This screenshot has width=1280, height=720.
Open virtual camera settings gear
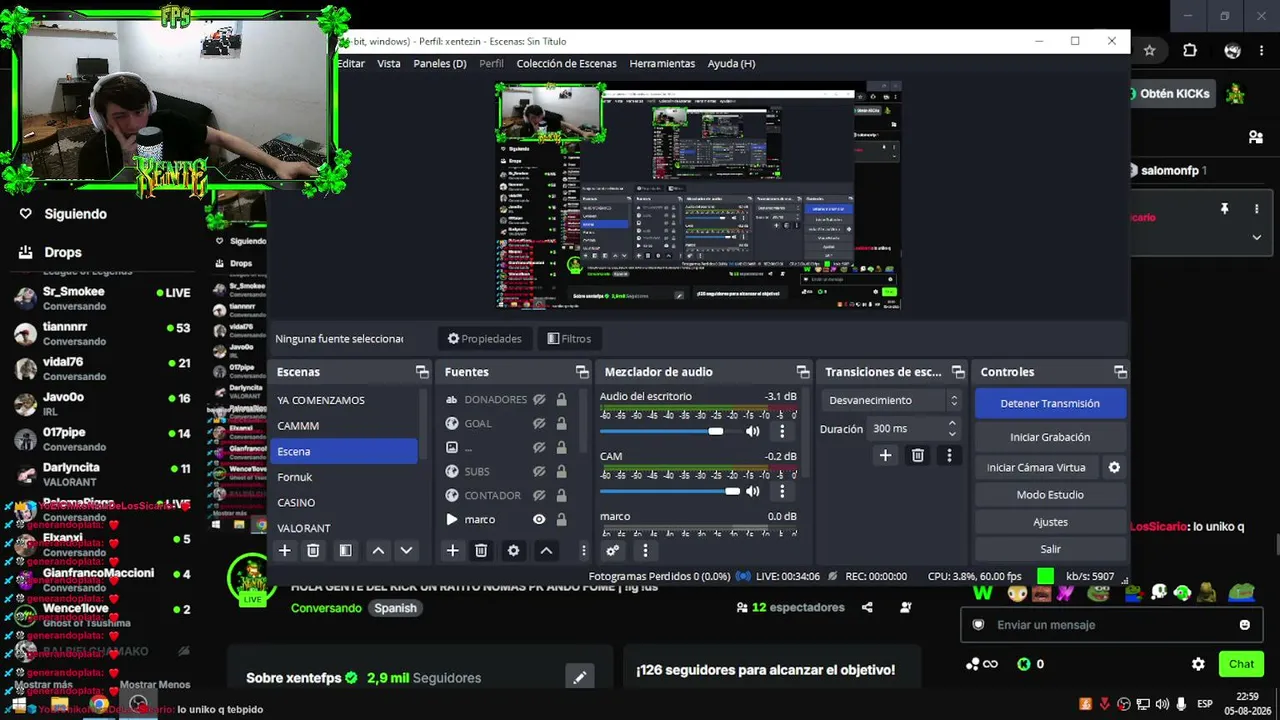coord(1114,467)
